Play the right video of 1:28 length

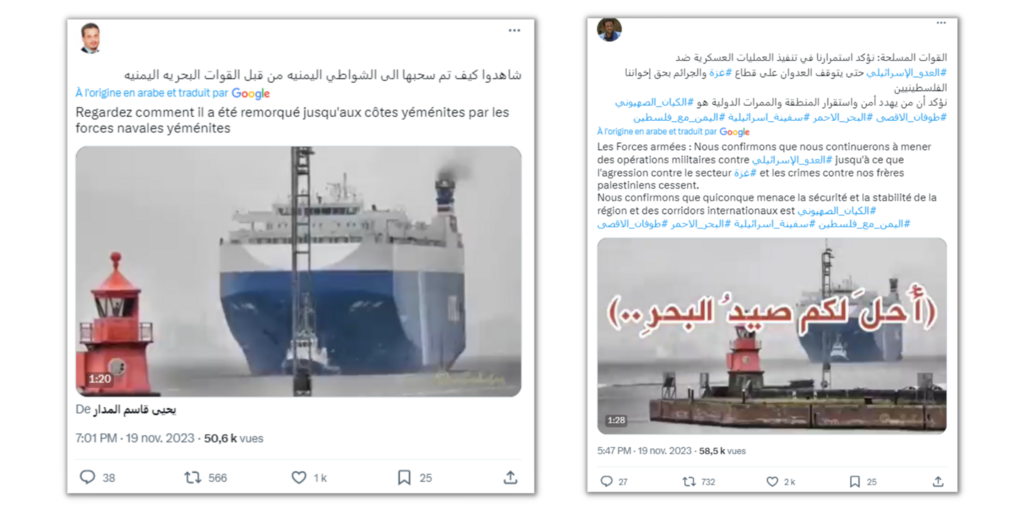click(772, 336)
